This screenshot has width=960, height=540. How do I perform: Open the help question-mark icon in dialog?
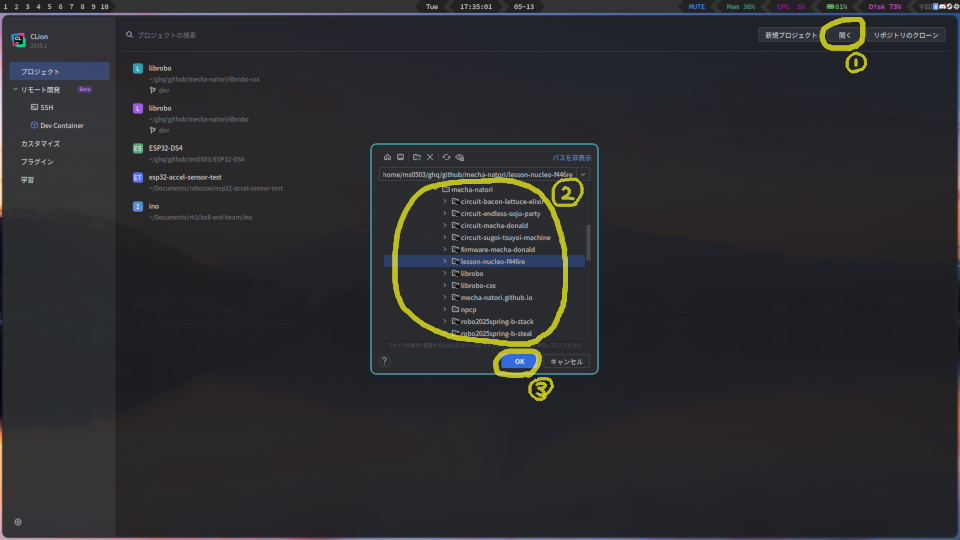point(384,361)
